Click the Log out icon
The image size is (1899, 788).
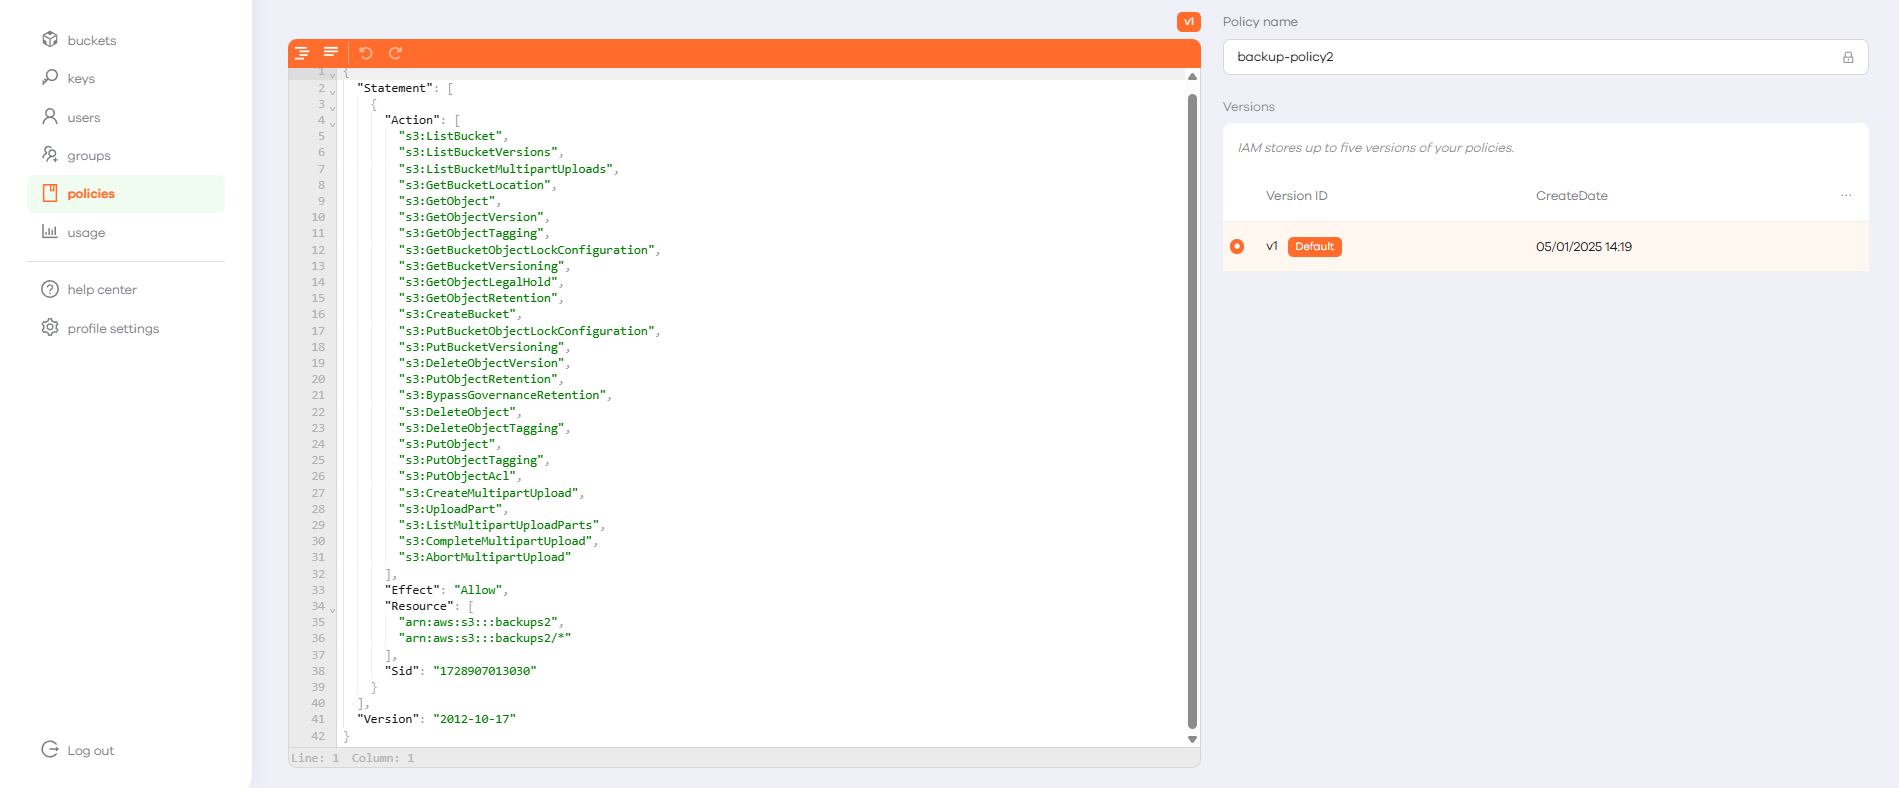[50, 750]
